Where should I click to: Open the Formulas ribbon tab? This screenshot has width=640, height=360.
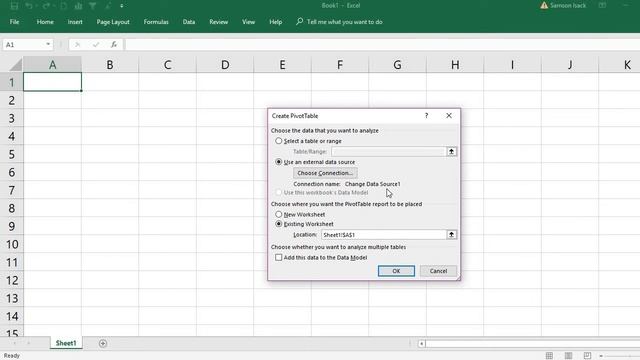156,22
